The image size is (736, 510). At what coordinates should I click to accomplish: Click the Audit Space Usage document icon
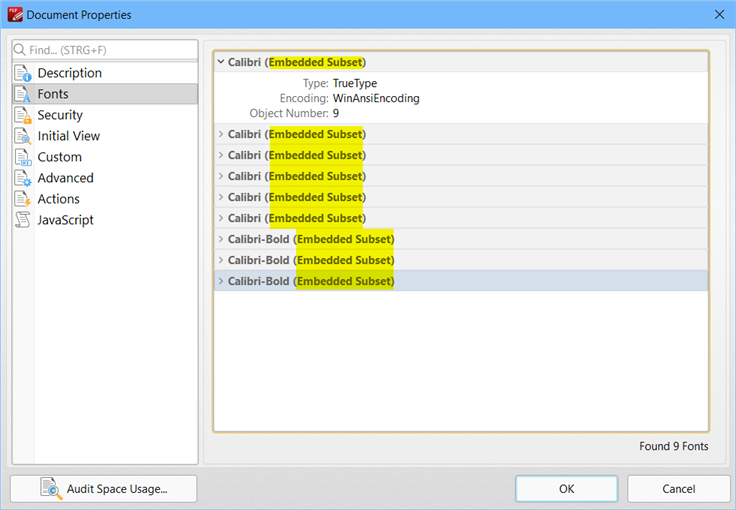coord(51,488)
